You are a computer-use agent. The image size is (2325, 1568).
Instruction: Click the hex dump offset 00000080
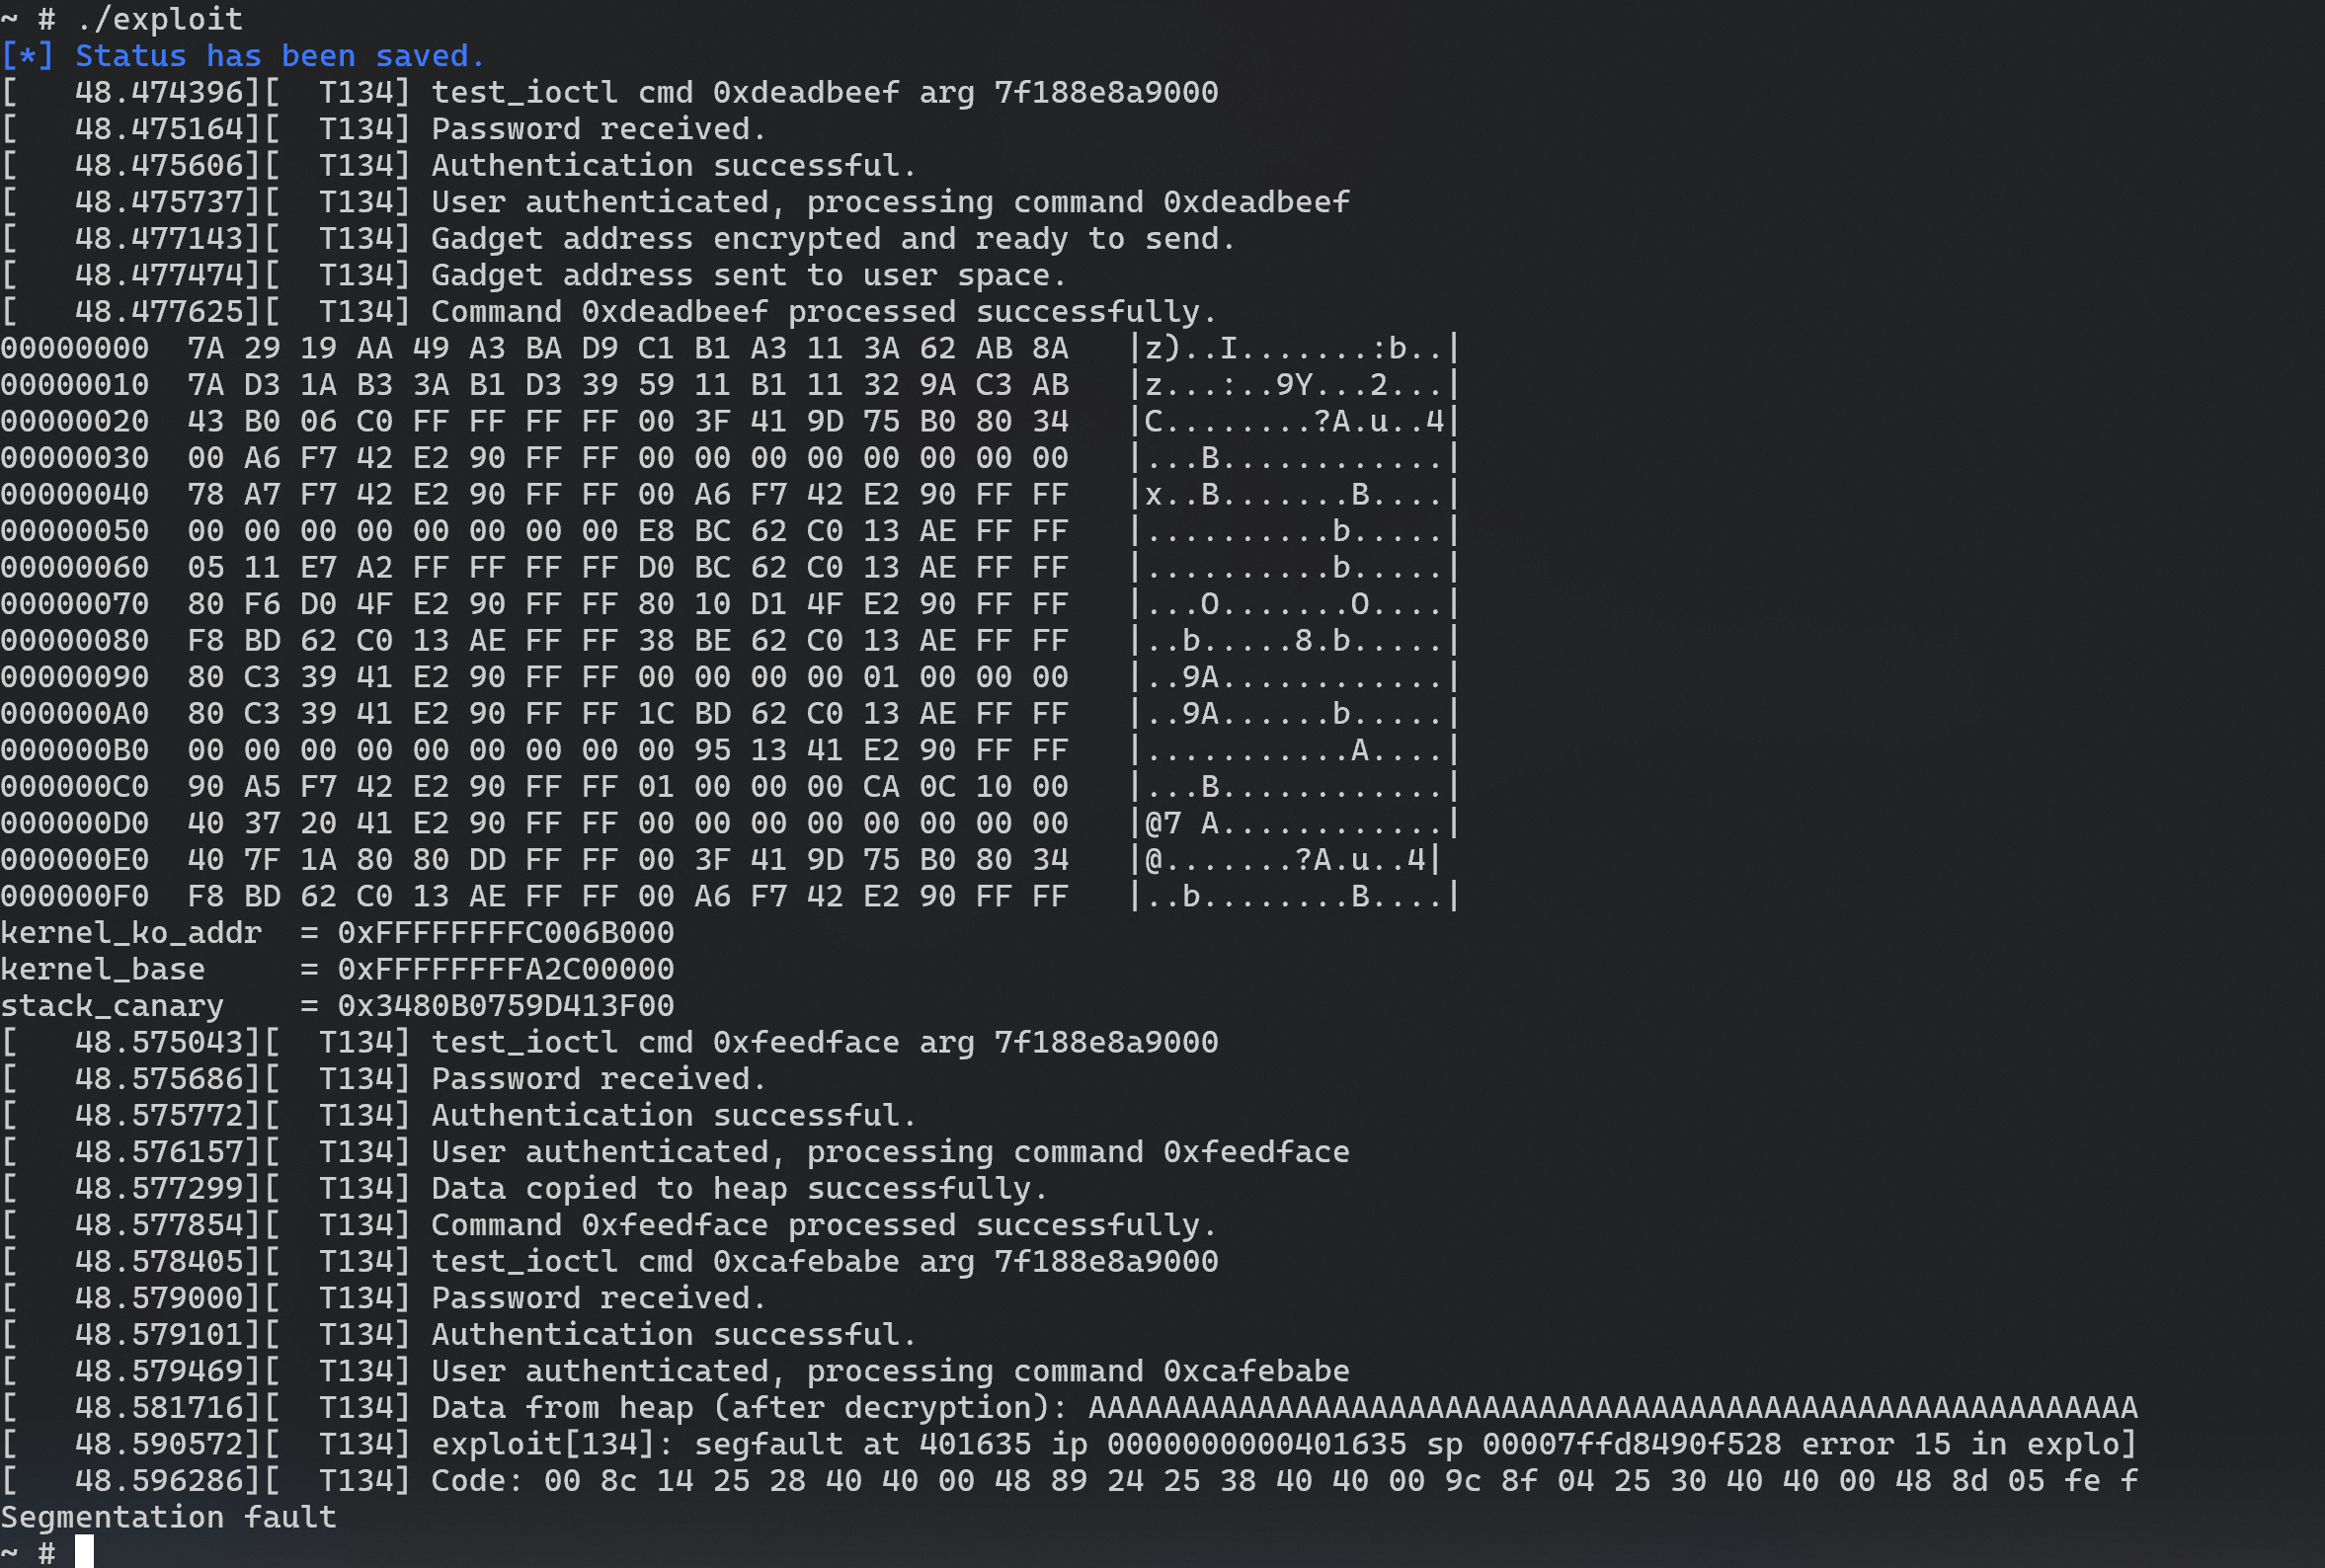[x=75, y=641]
